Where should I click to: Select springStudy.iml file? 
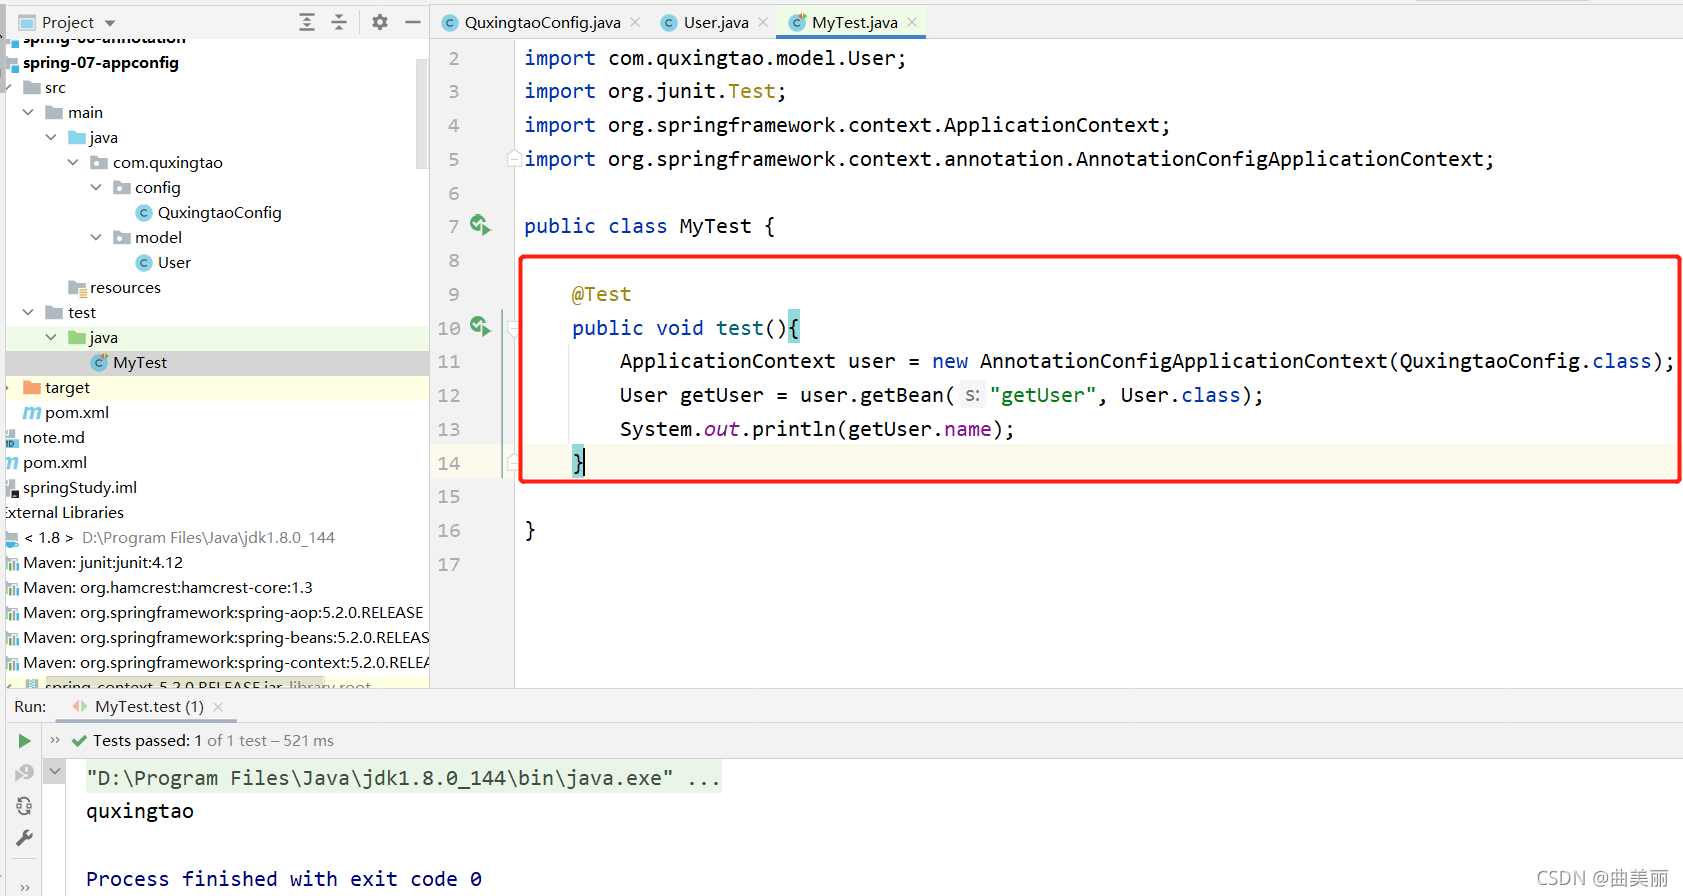click(79, 487)
